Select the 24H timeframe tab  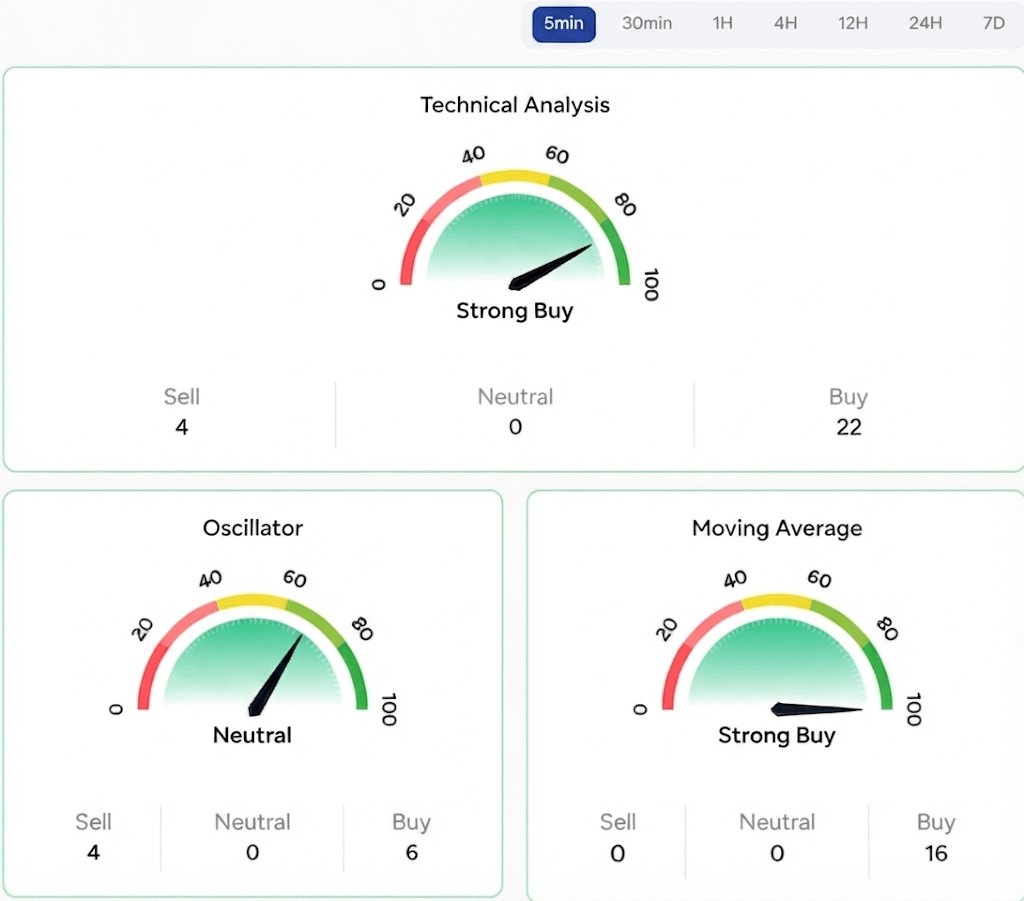pyautogui.click(x=925, y=24)
